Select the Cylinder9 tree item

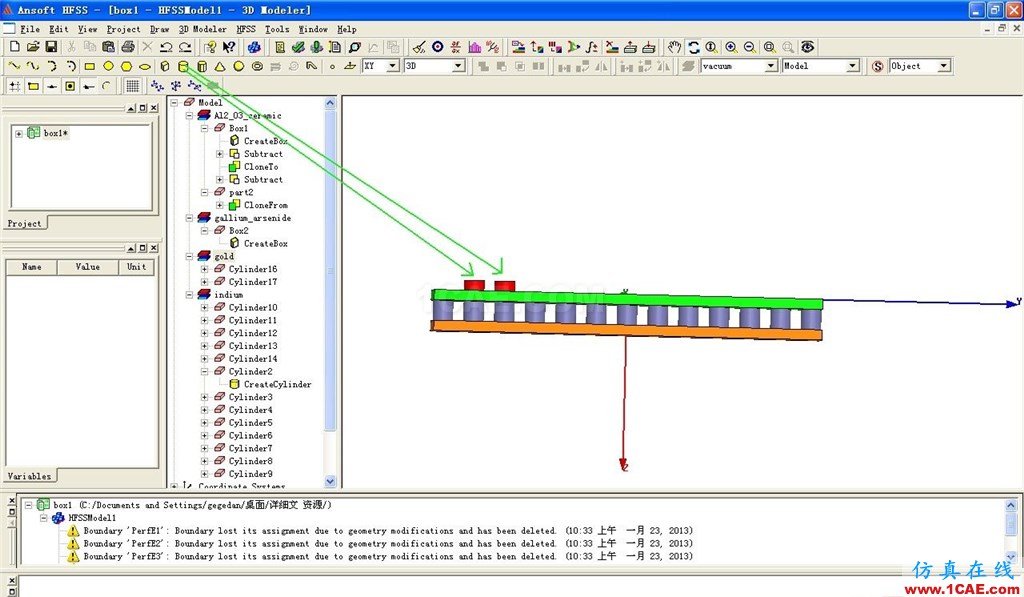tap(250, 474)
